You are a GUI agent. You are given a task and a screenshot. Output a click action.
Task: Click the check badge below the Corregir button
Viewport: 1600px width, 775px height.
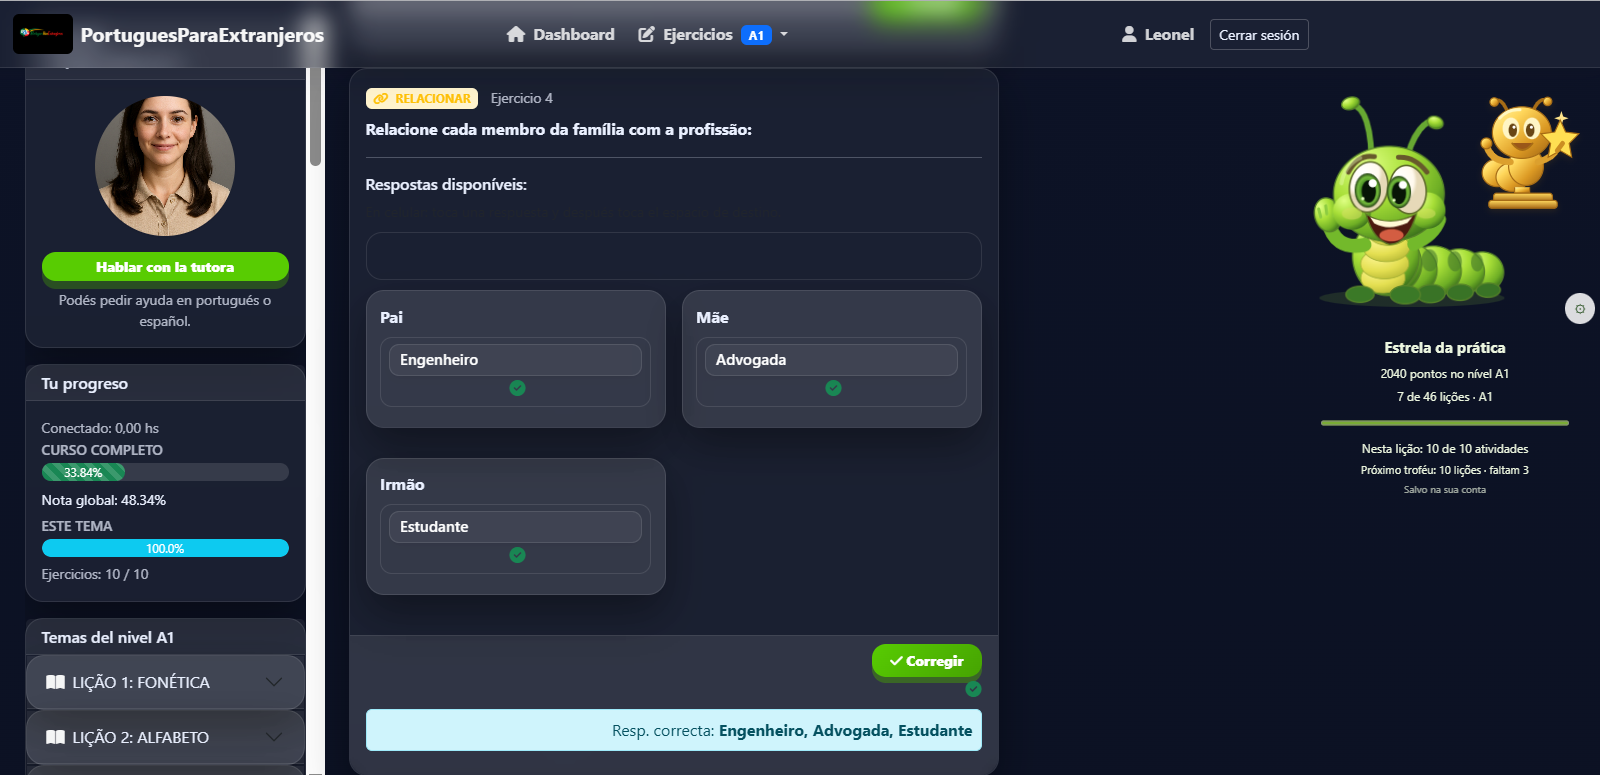pyautogui.click(x=973, y=689)
